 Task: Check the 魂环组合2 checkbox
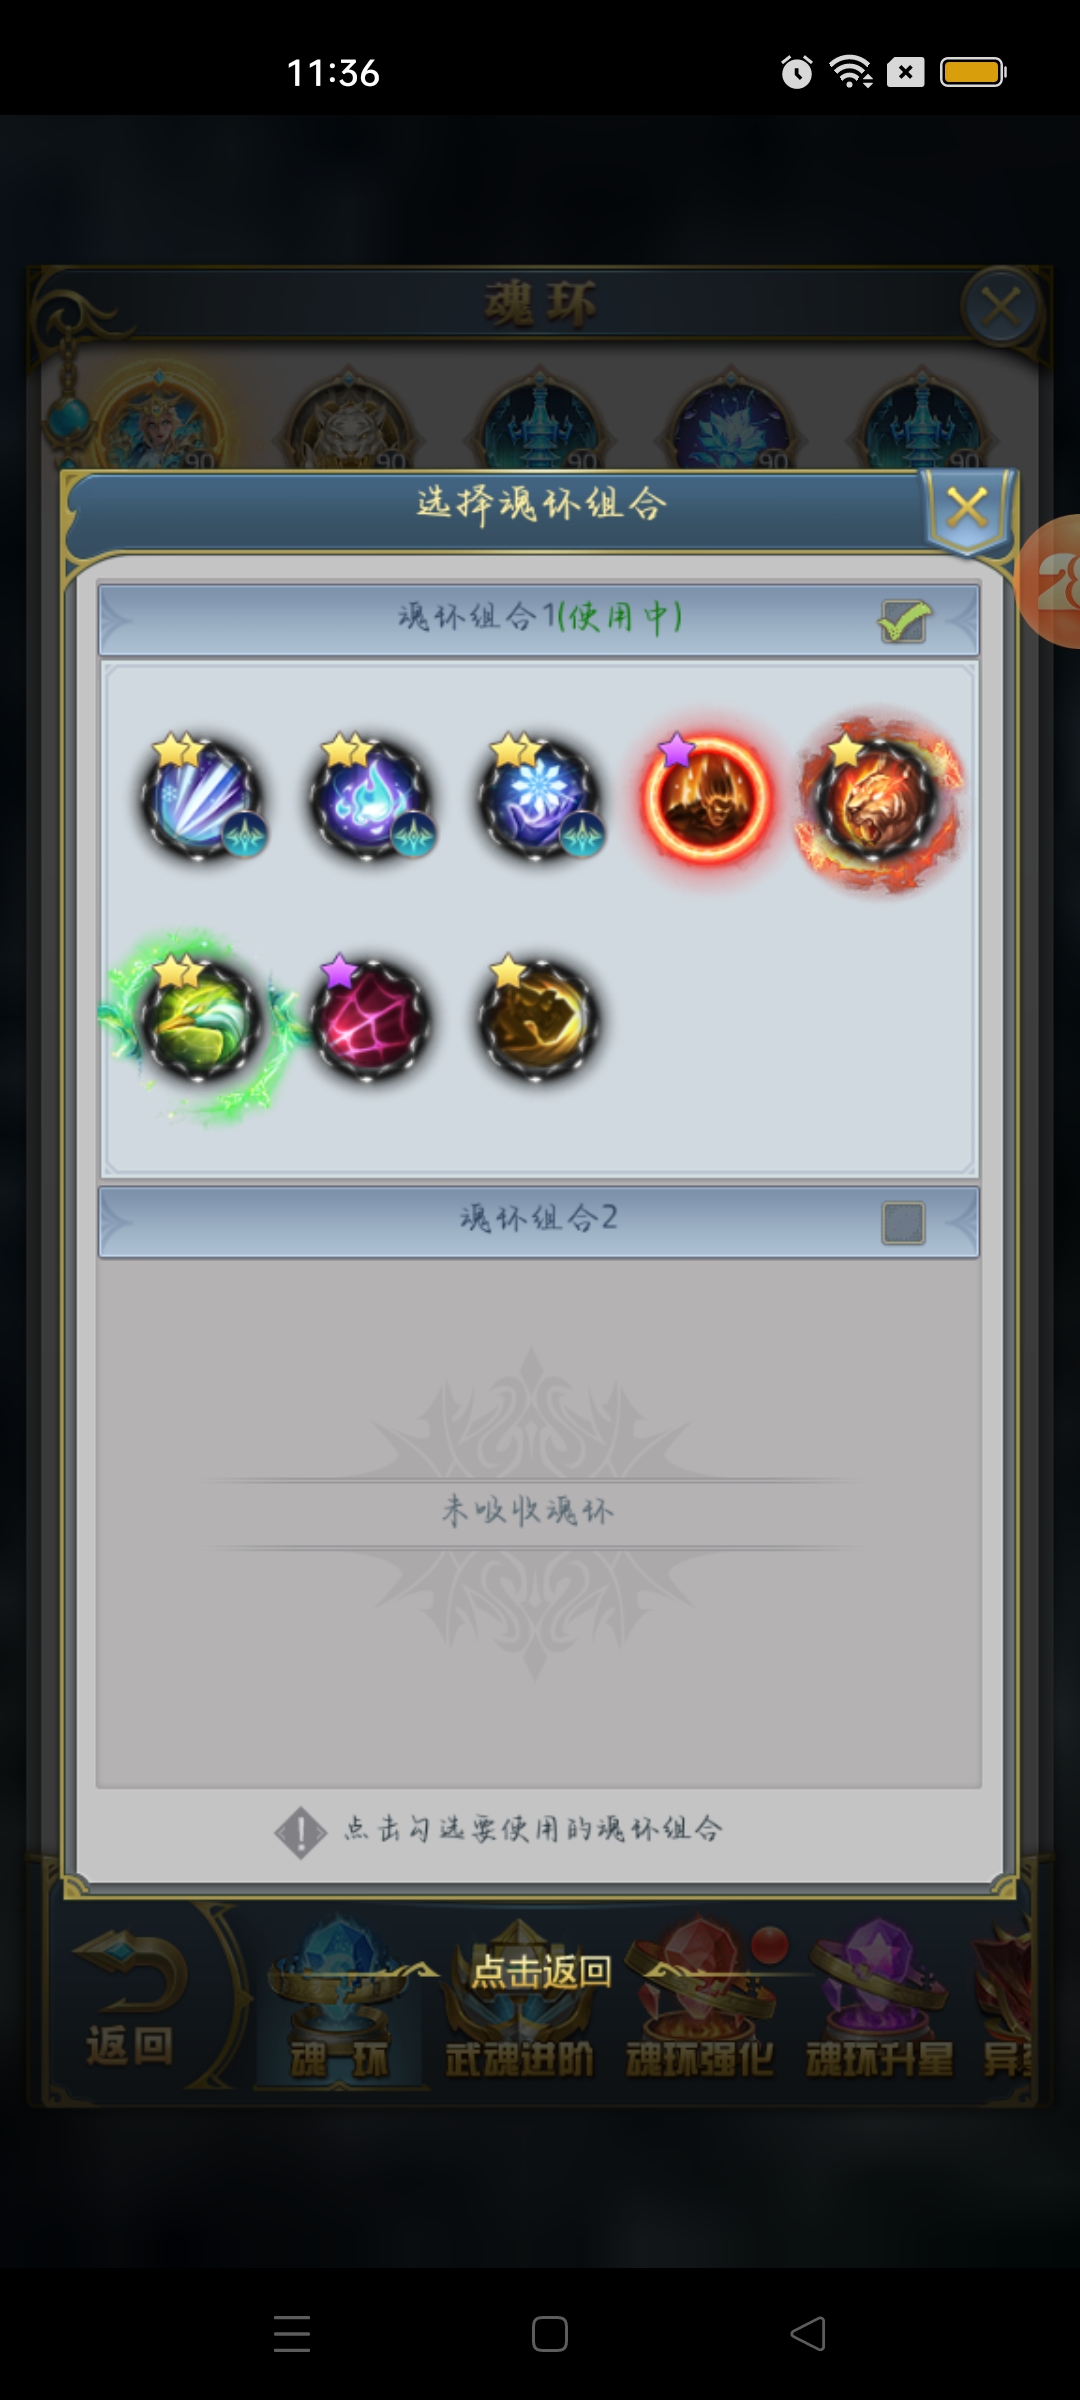tap(904, 1222)
